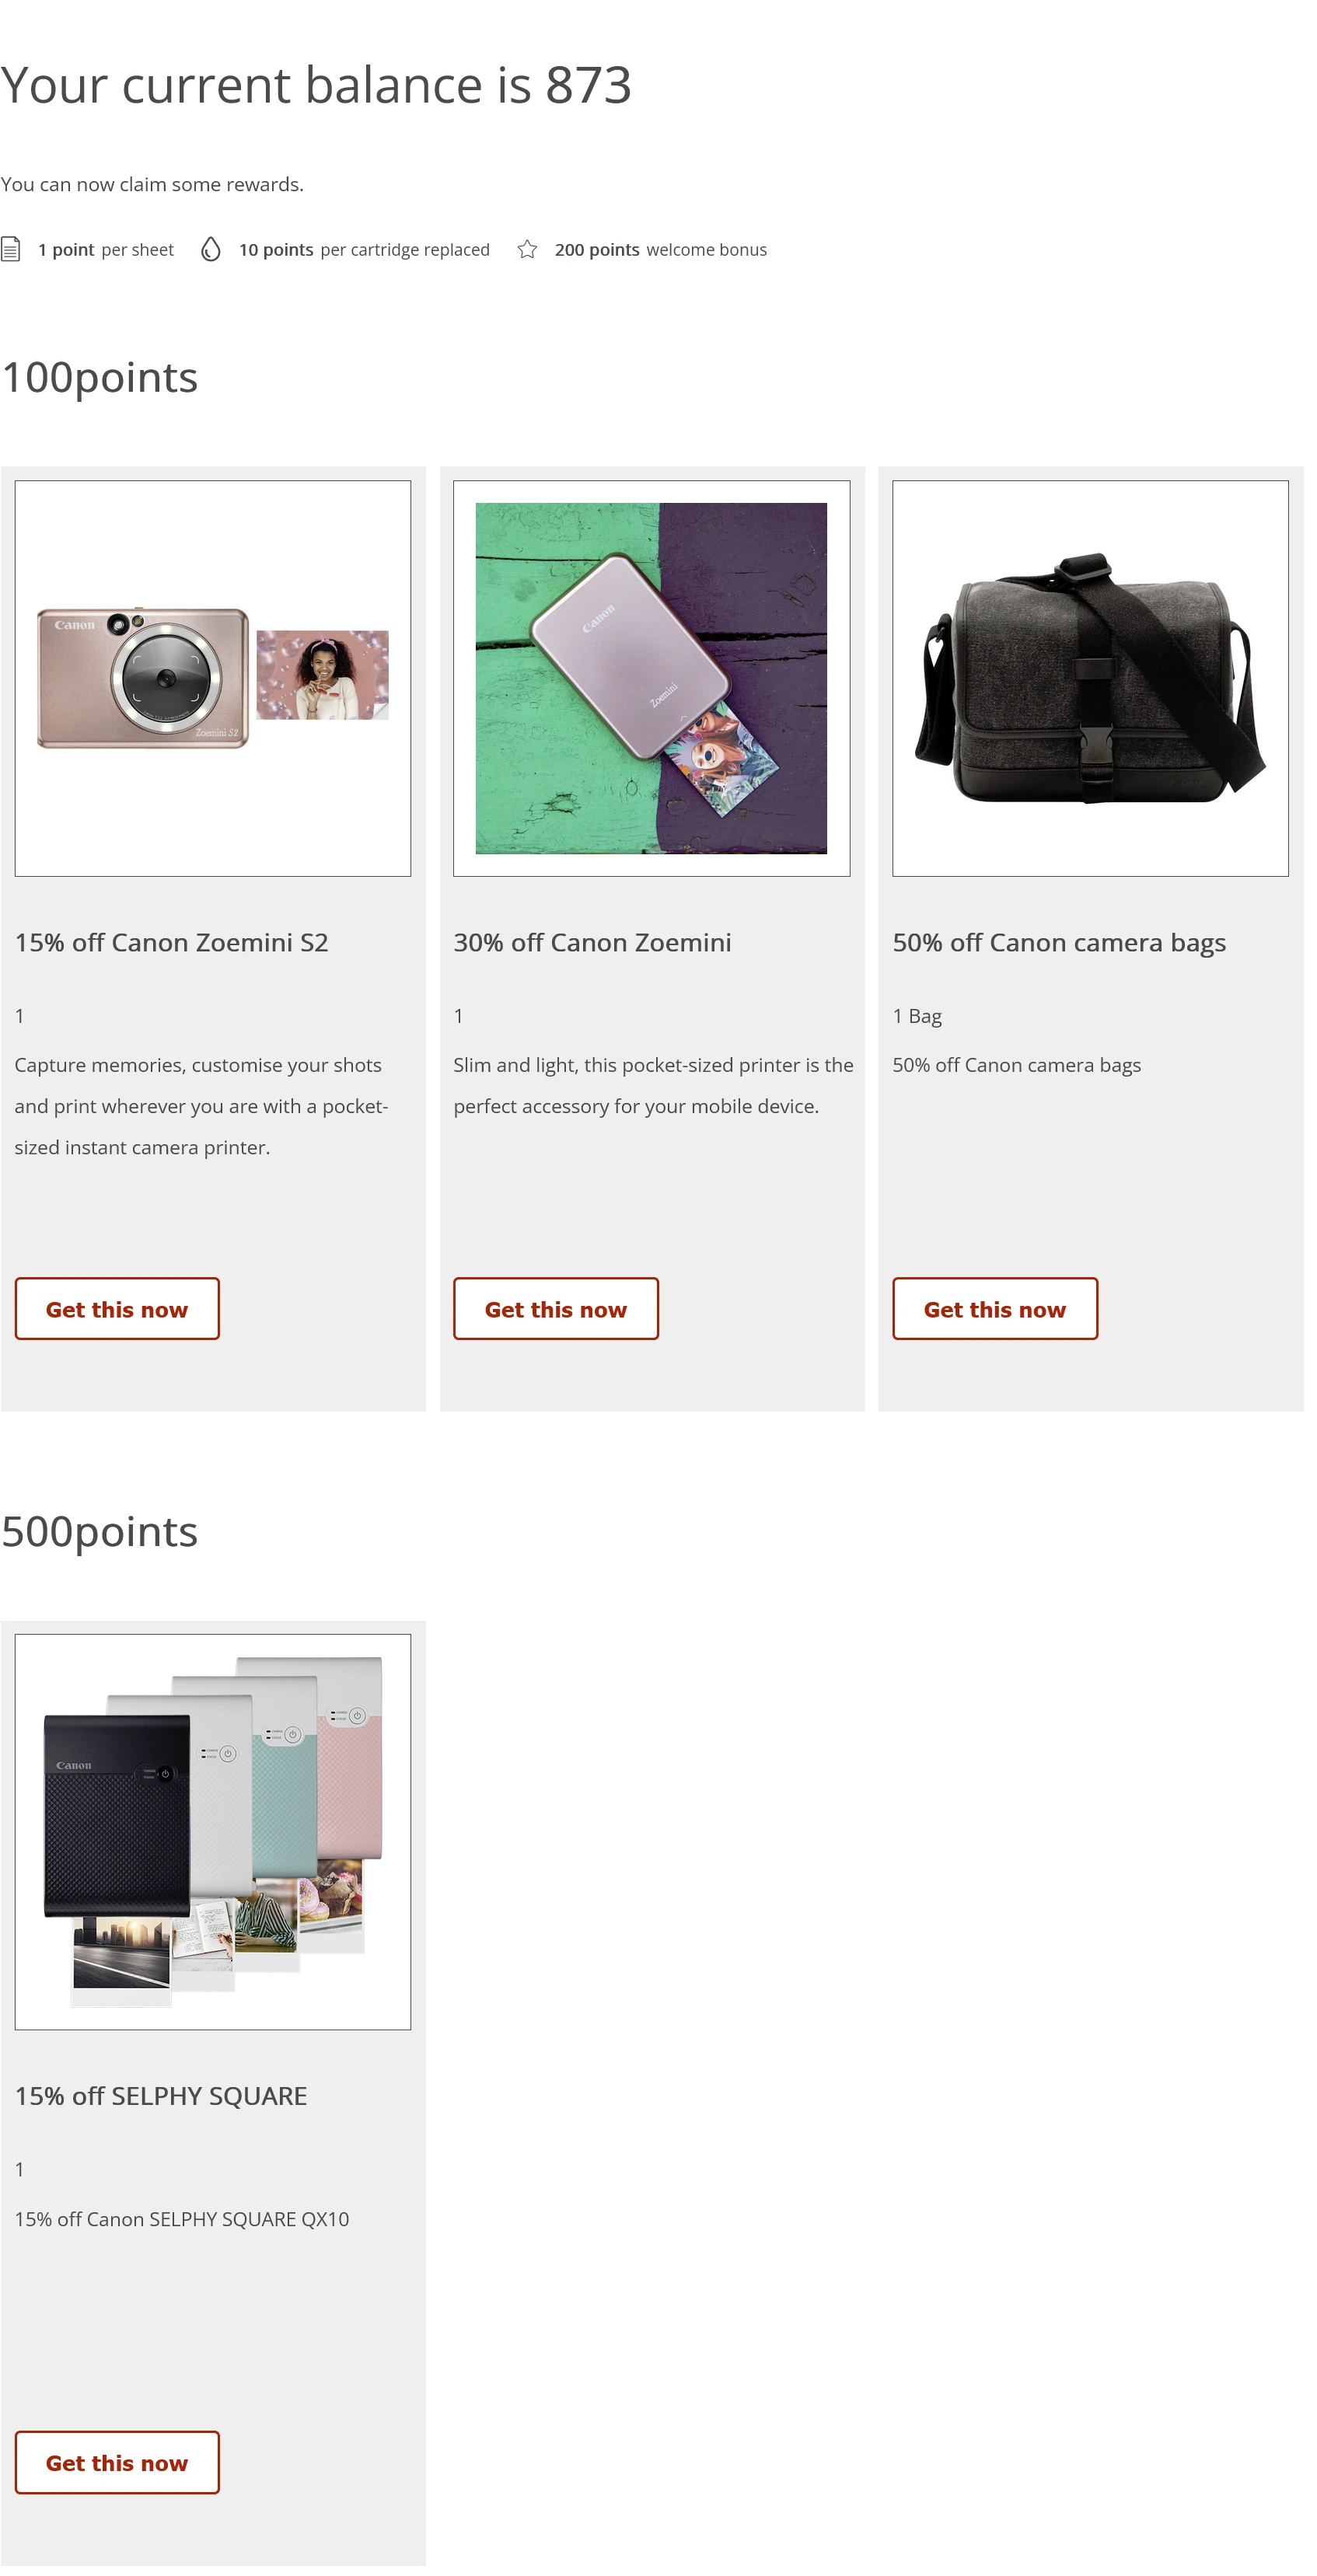Click the star icon for welcome bonus
The height and width of the screenshot is (2576, 1317).
pos(528,248)
